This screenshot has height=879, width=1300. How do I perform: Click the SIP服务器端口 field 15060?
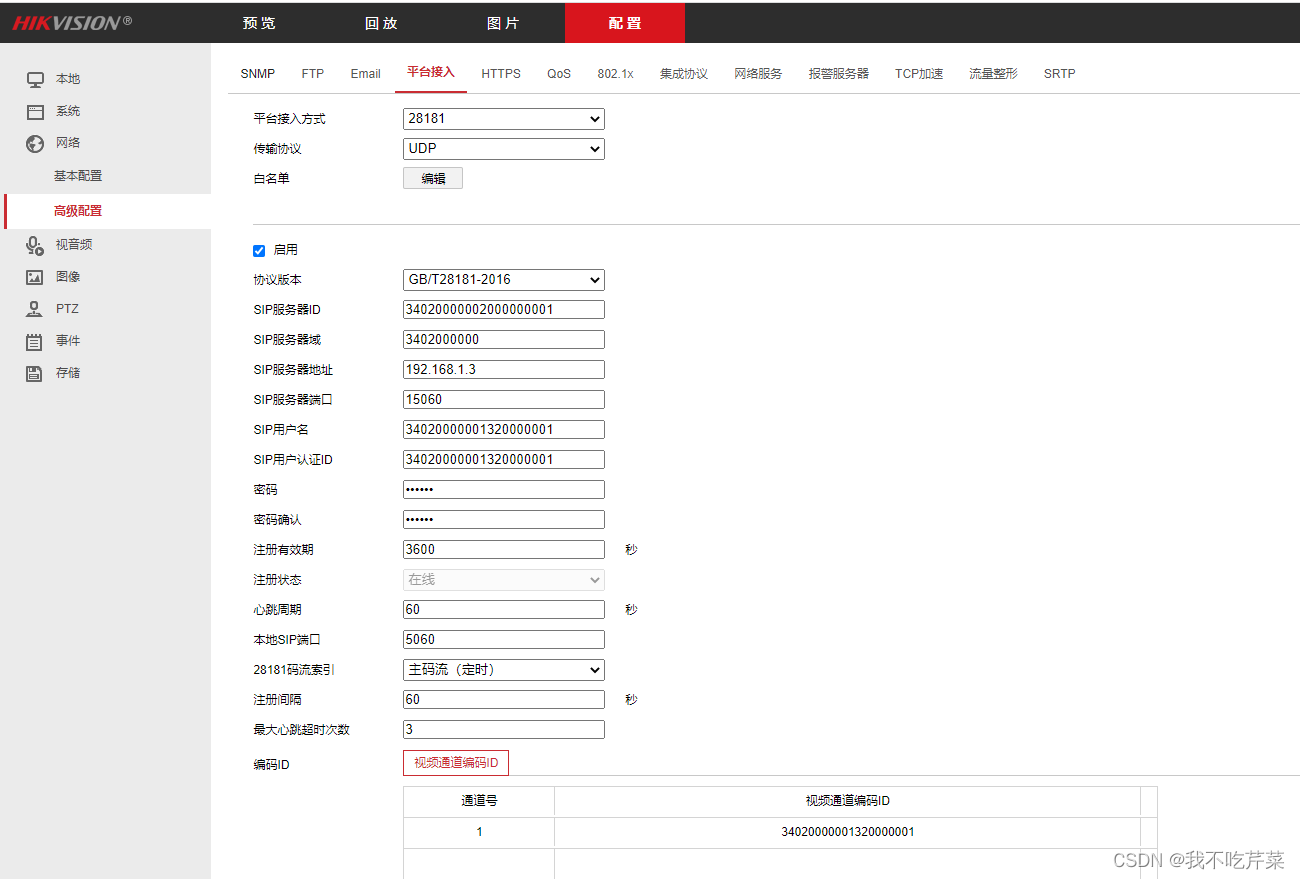coord(504,400)
